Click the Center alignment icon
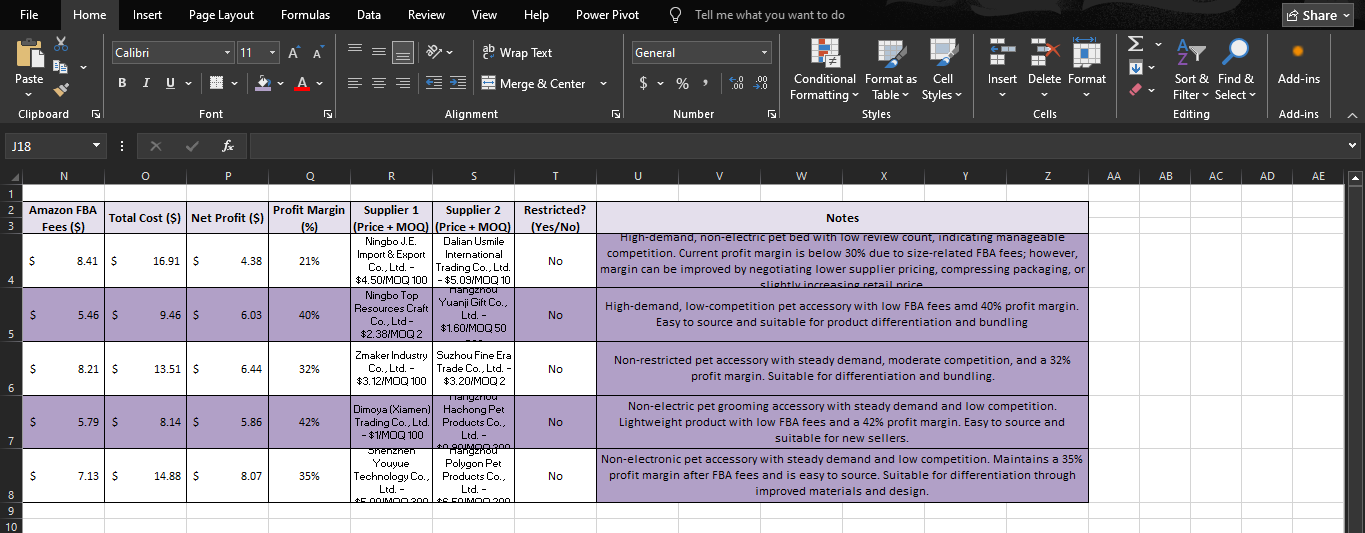Screen dimensions: 1365x533 379,84
